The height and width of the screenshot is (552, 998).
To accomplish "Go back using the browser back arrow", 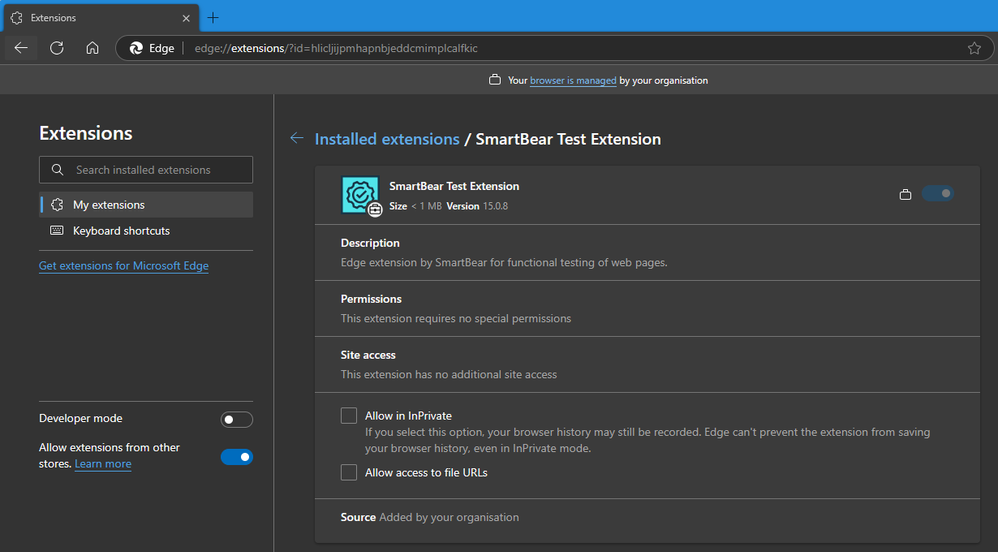I will [21, 48].
